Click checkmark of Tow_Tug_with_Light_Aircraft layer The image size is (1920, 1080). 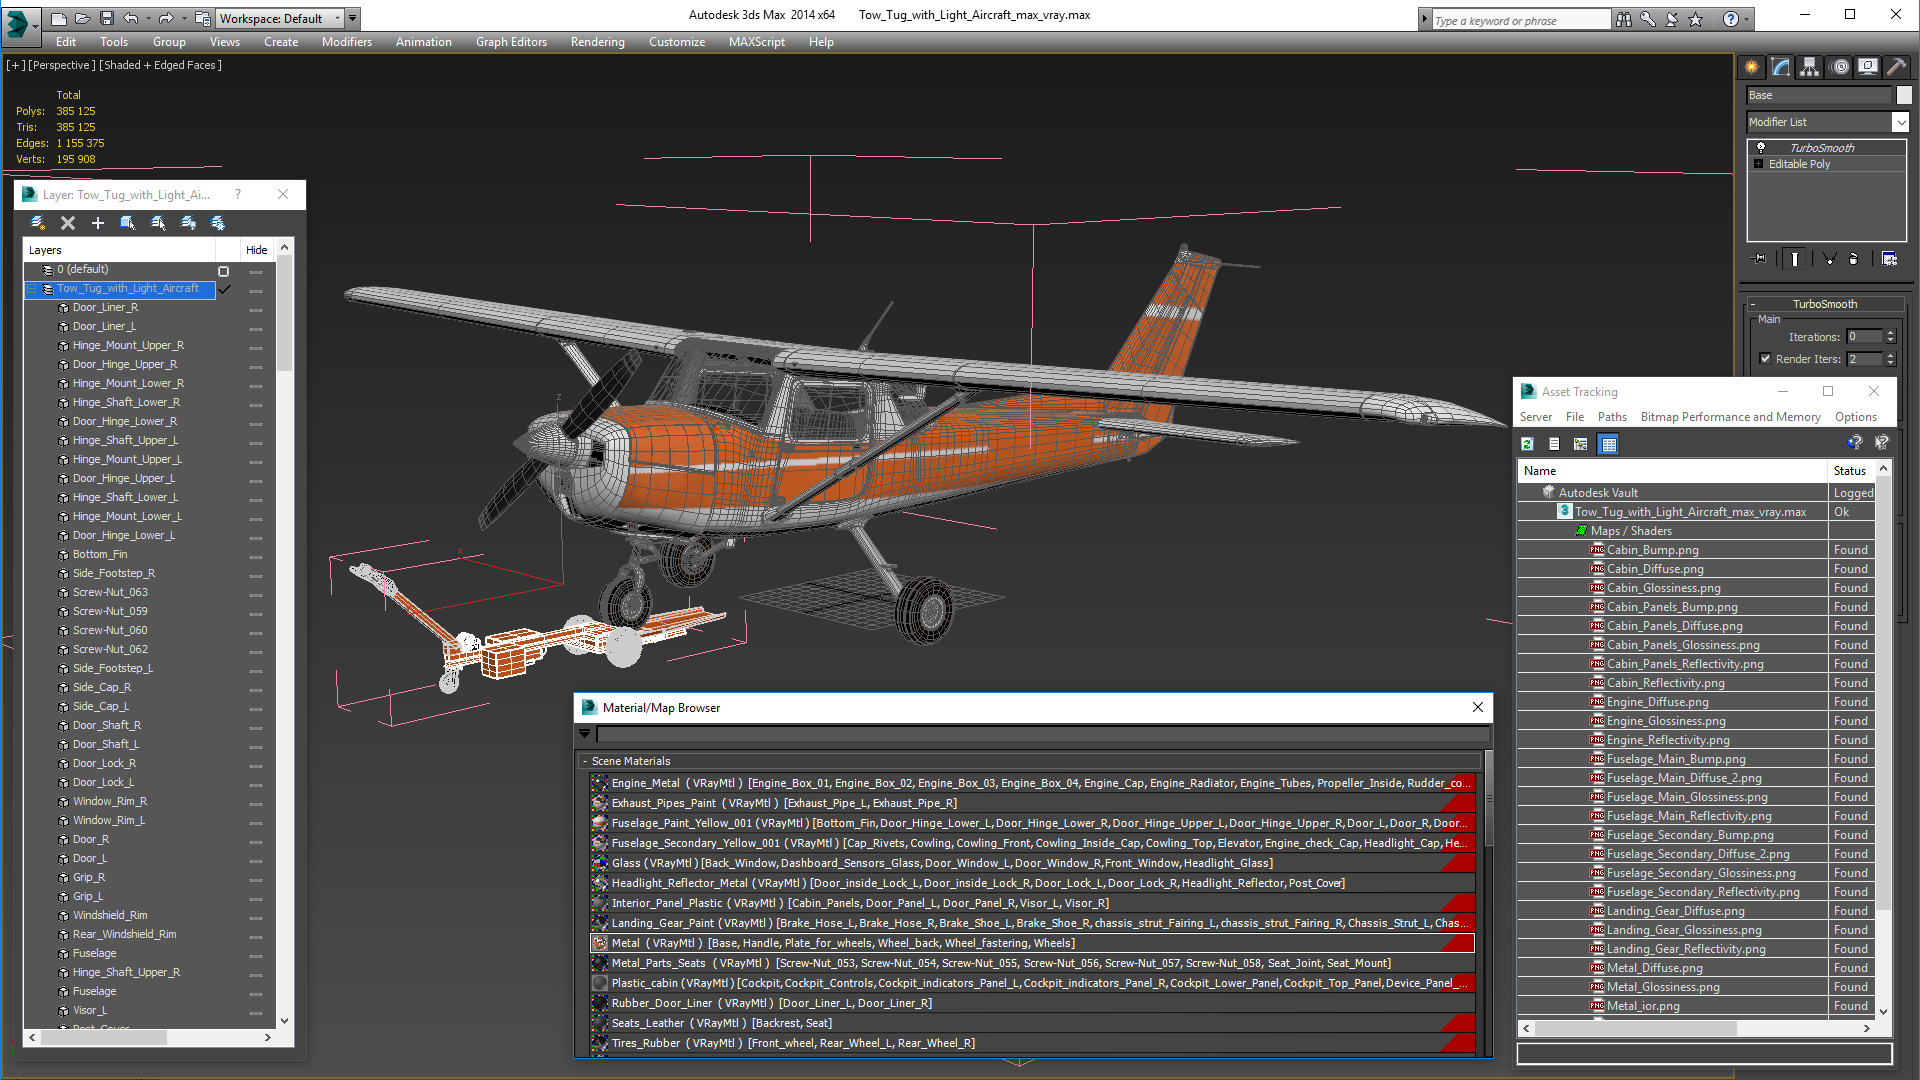click(224, 289)
